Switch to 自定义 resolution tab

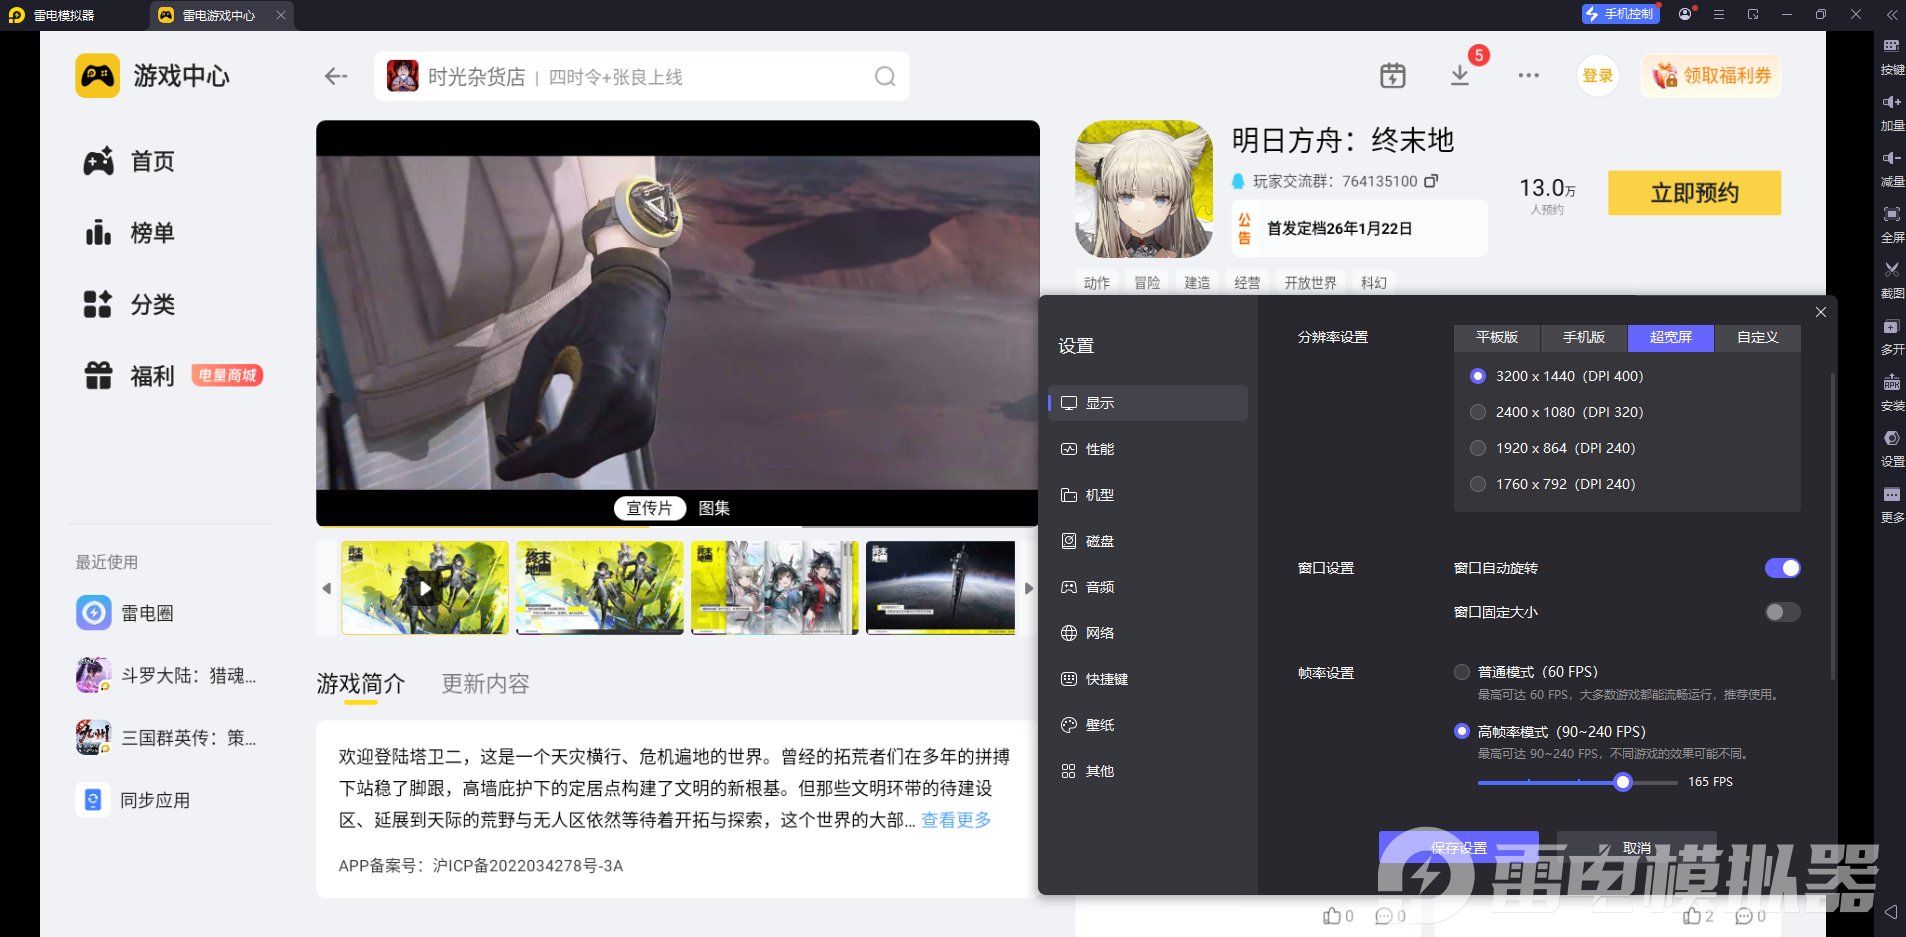coord(1758,338)
